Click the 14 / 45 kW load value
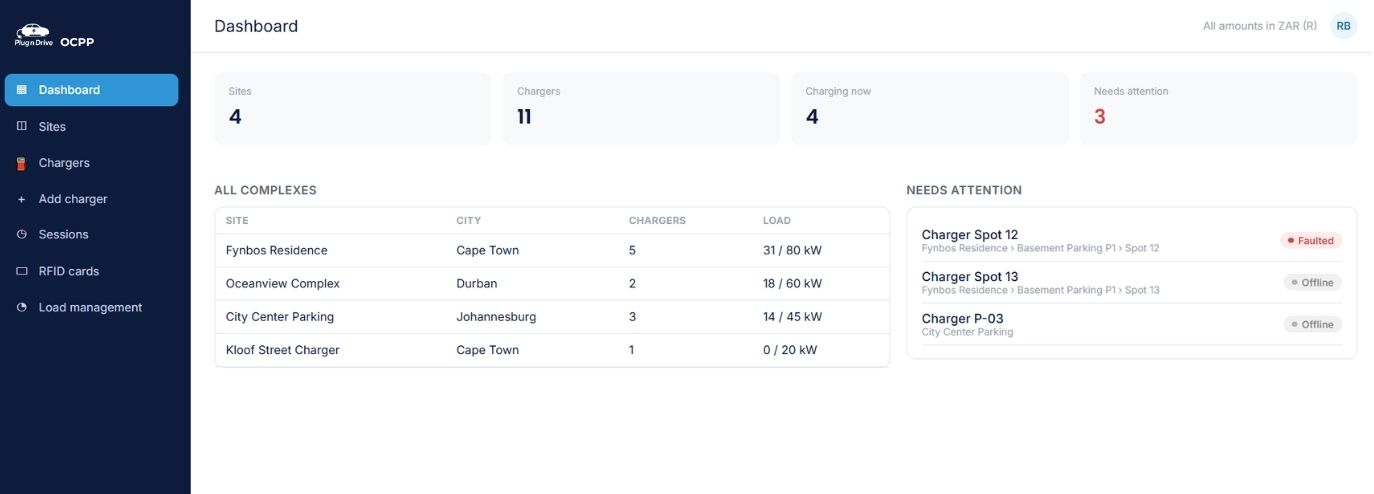Viewport: 1374px width, 494px height. pos(792,317)
